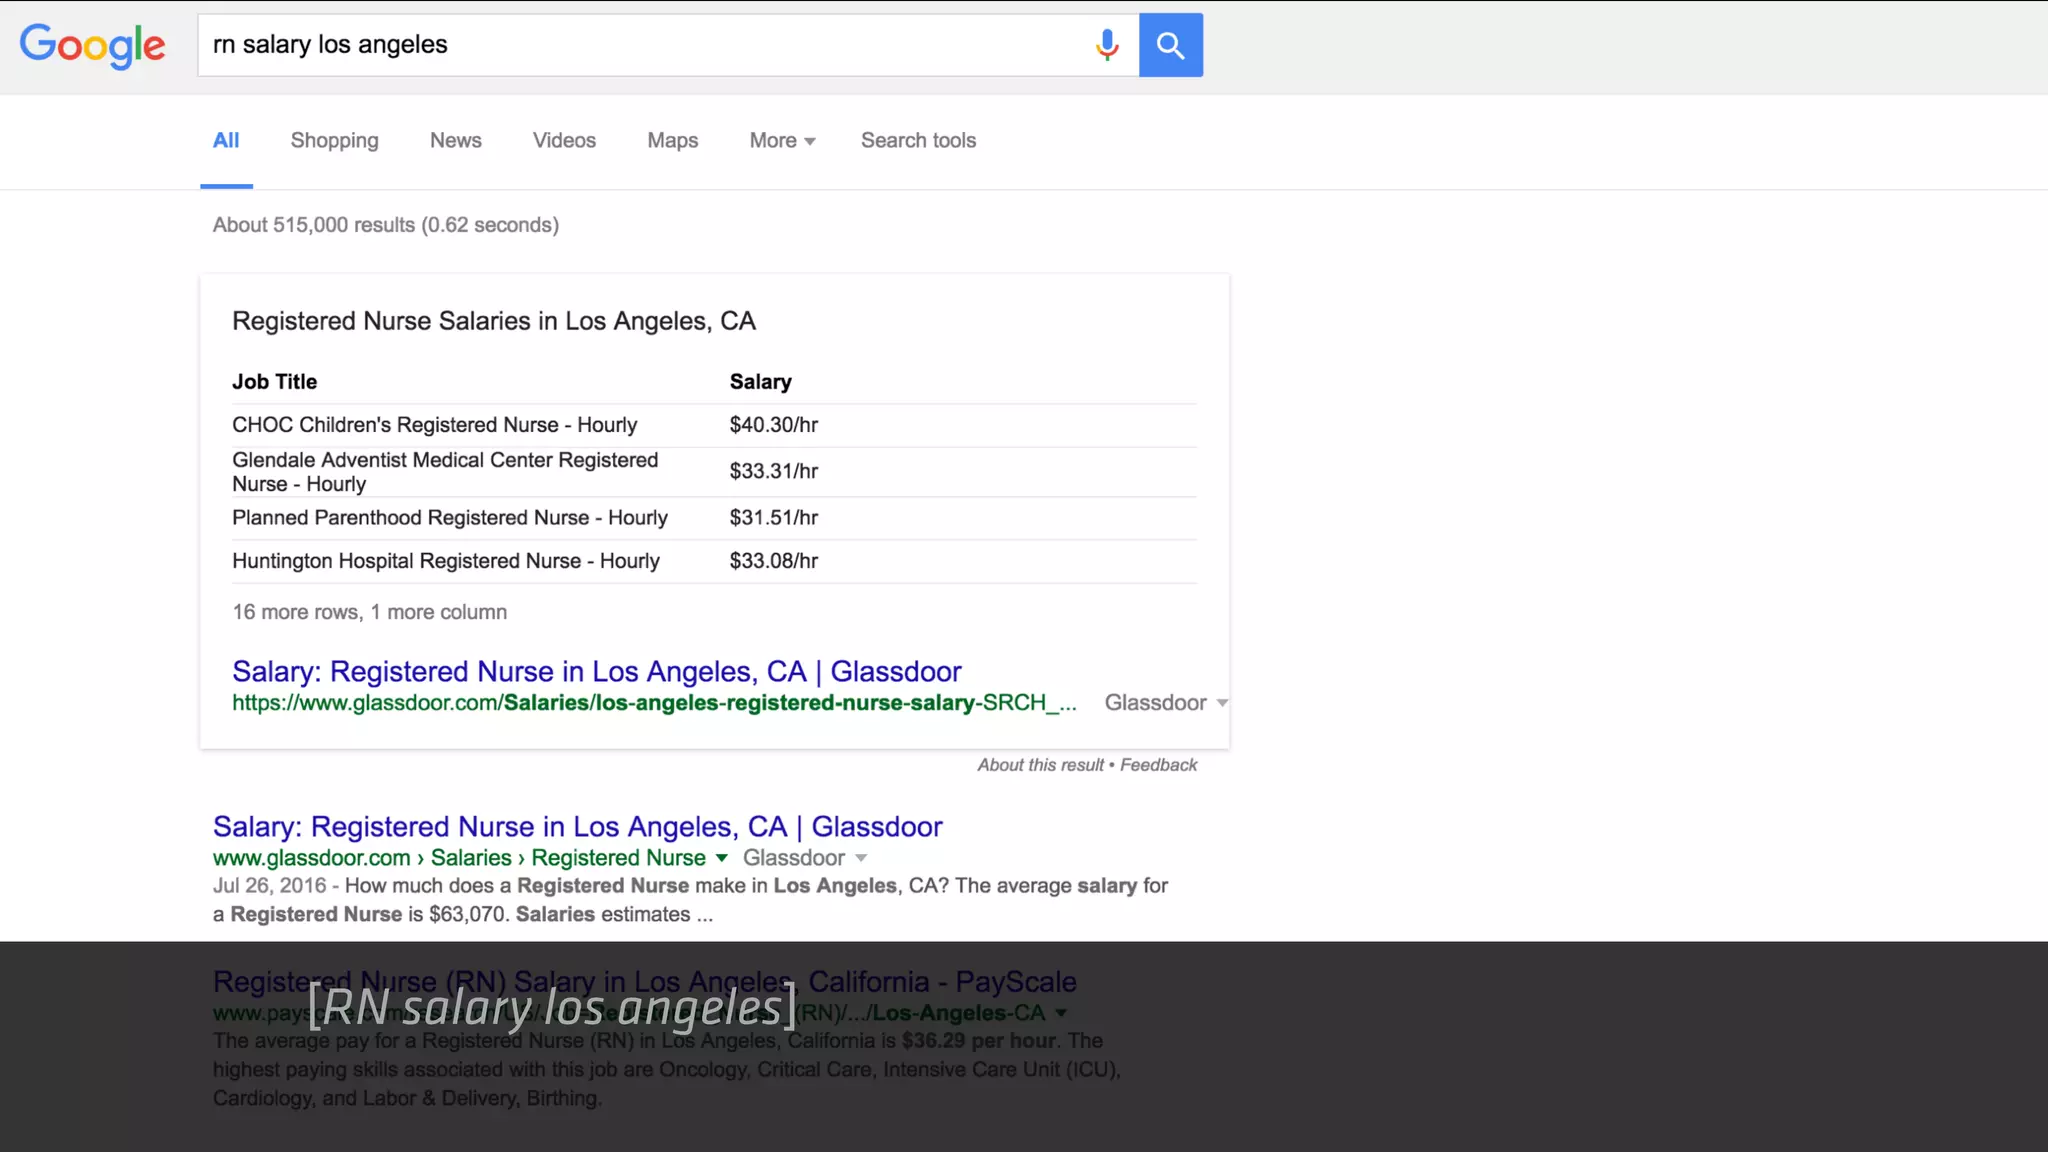Click the Google logo
Image resolution: width=2048 pixels, height=1152 pixels.
[92, 45]
